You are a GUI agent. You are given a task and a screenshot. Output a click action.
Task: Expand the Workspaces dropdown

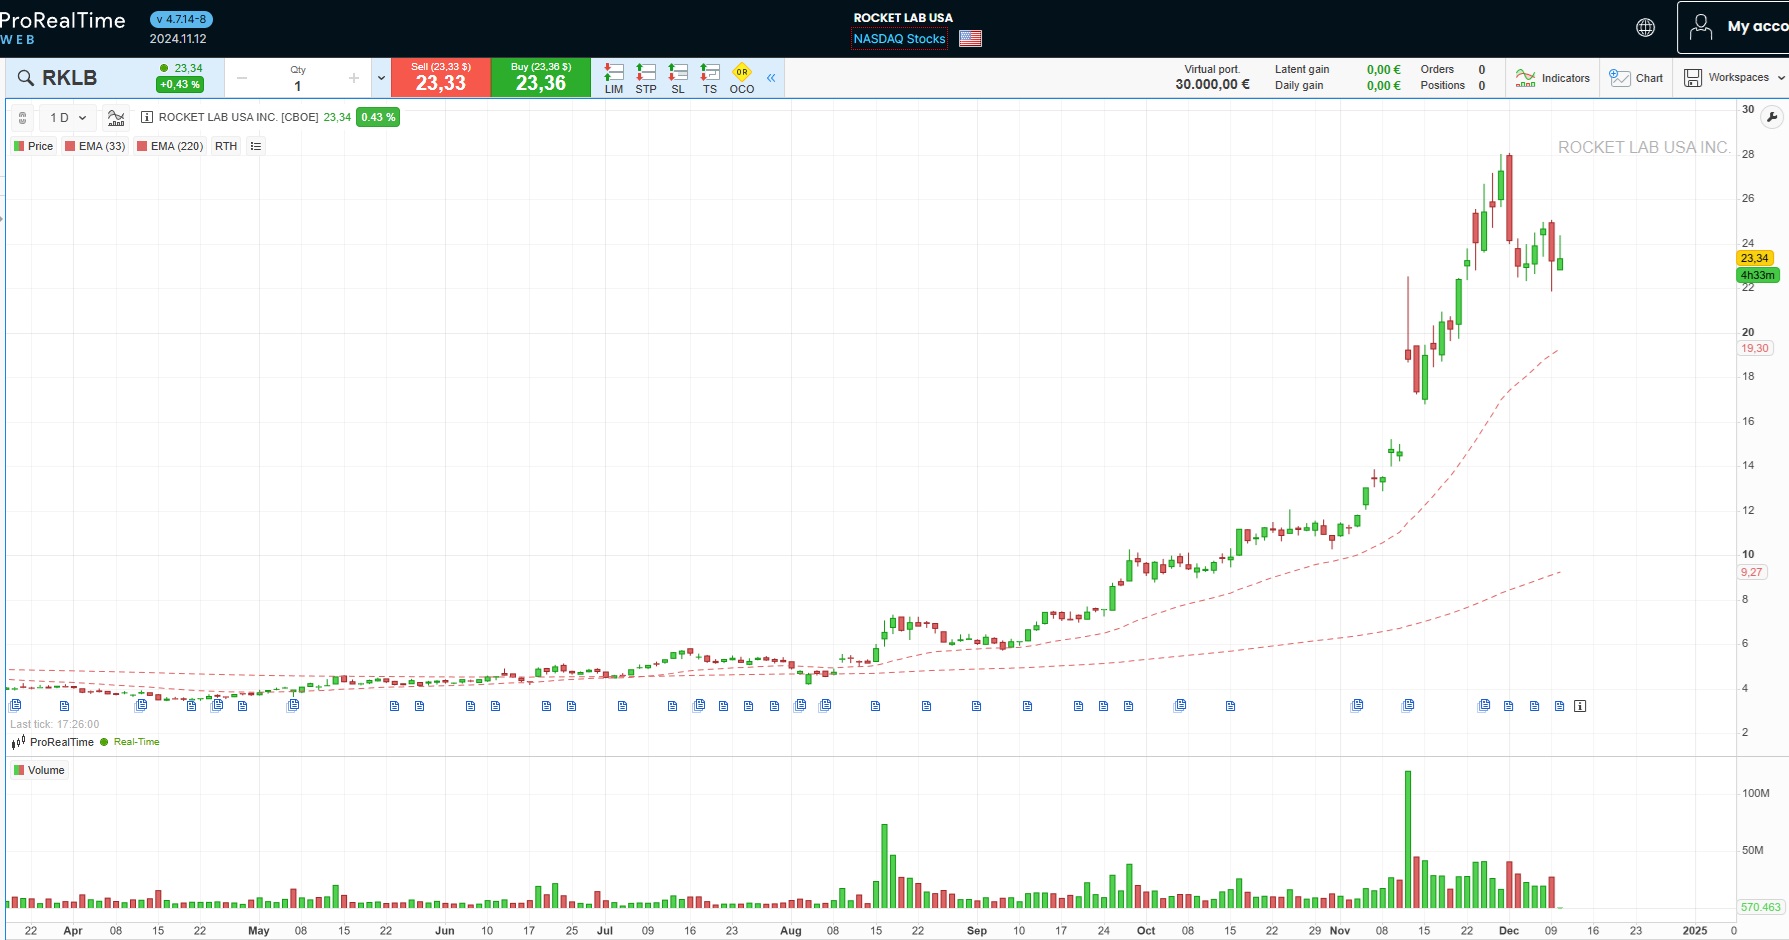pos(1734,78)
